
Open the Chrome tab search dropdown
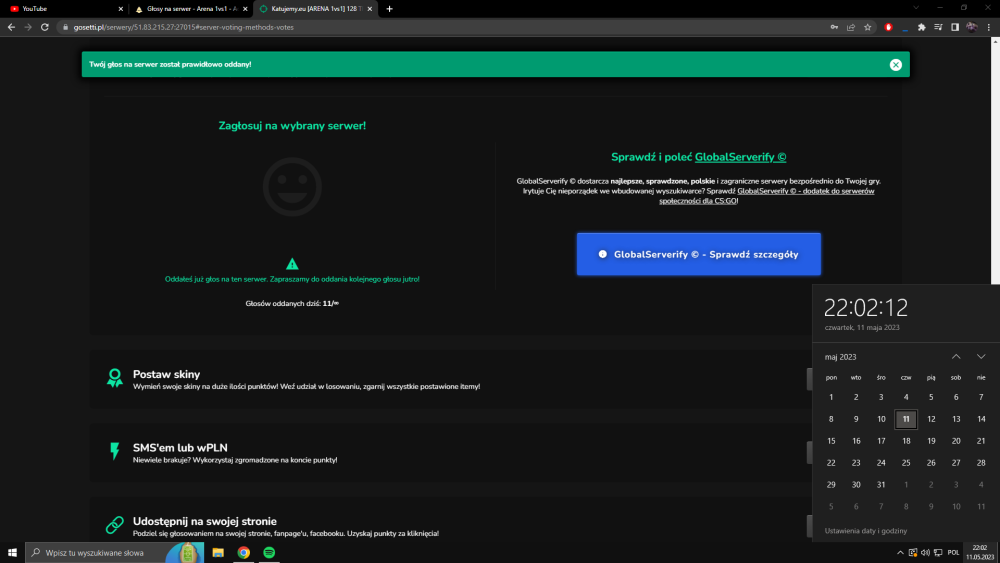916,8
